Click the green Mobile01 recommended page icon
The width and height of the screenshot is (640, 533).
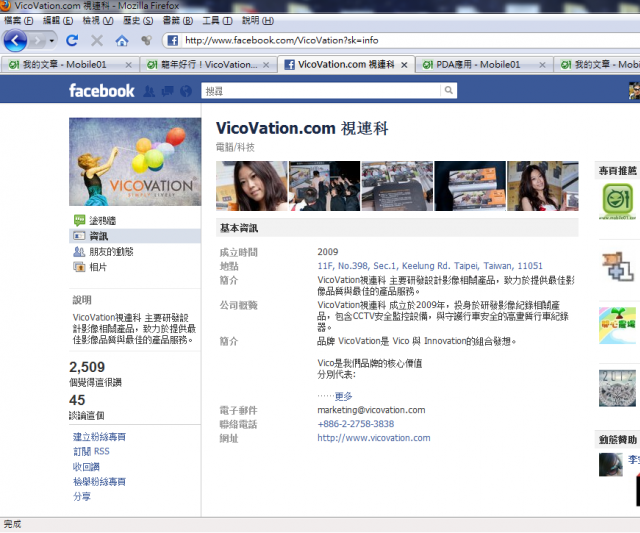(617, 201)
